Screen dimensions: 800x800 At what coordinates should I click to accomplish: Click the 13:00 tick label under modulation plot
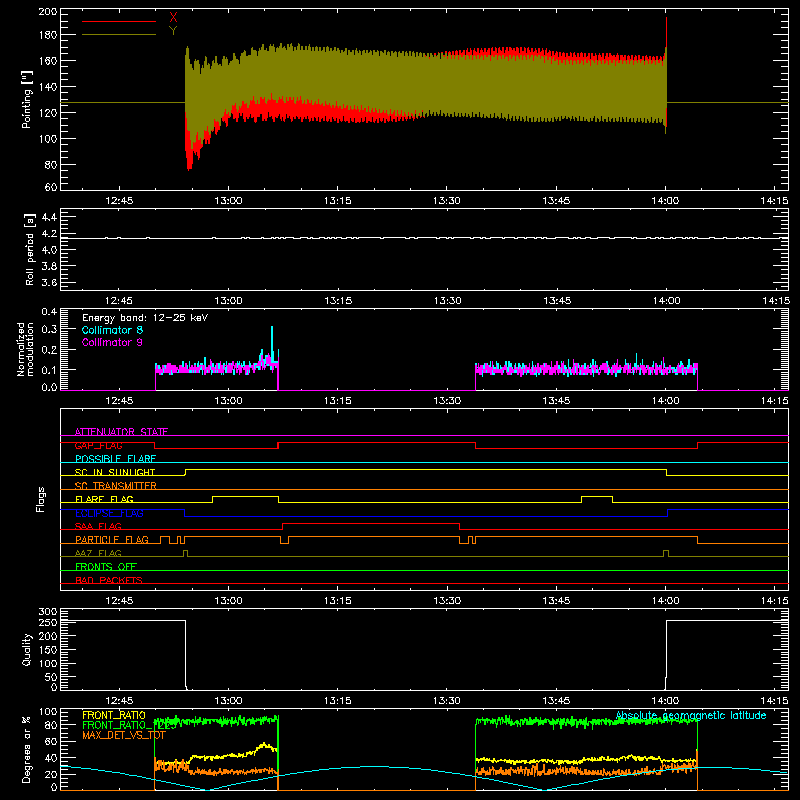coord(228,401)
